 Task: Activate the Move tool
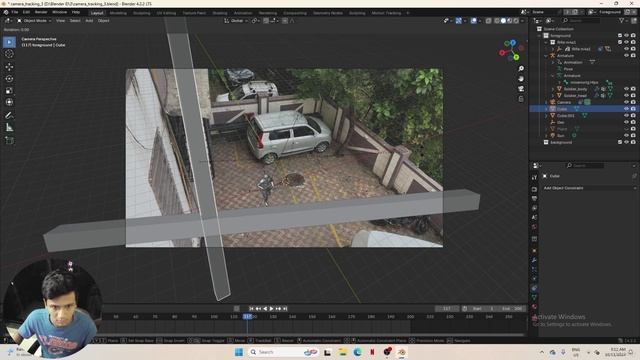click(x=9, y=67)
